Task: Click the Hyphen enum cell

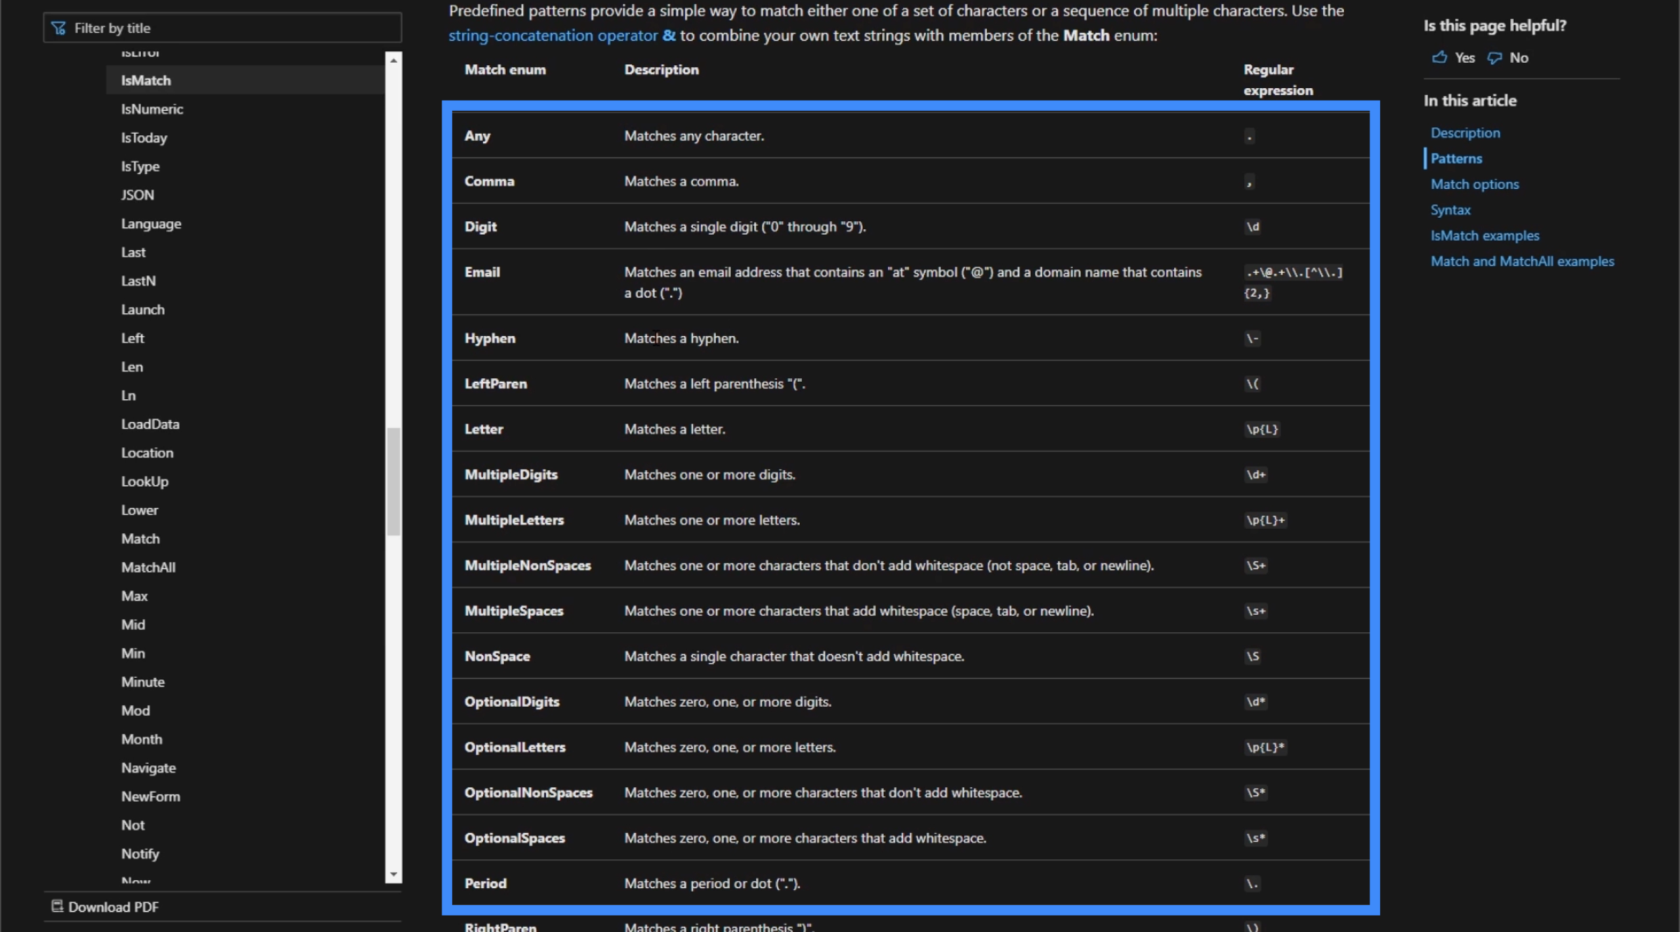Action: pos(490,338)
